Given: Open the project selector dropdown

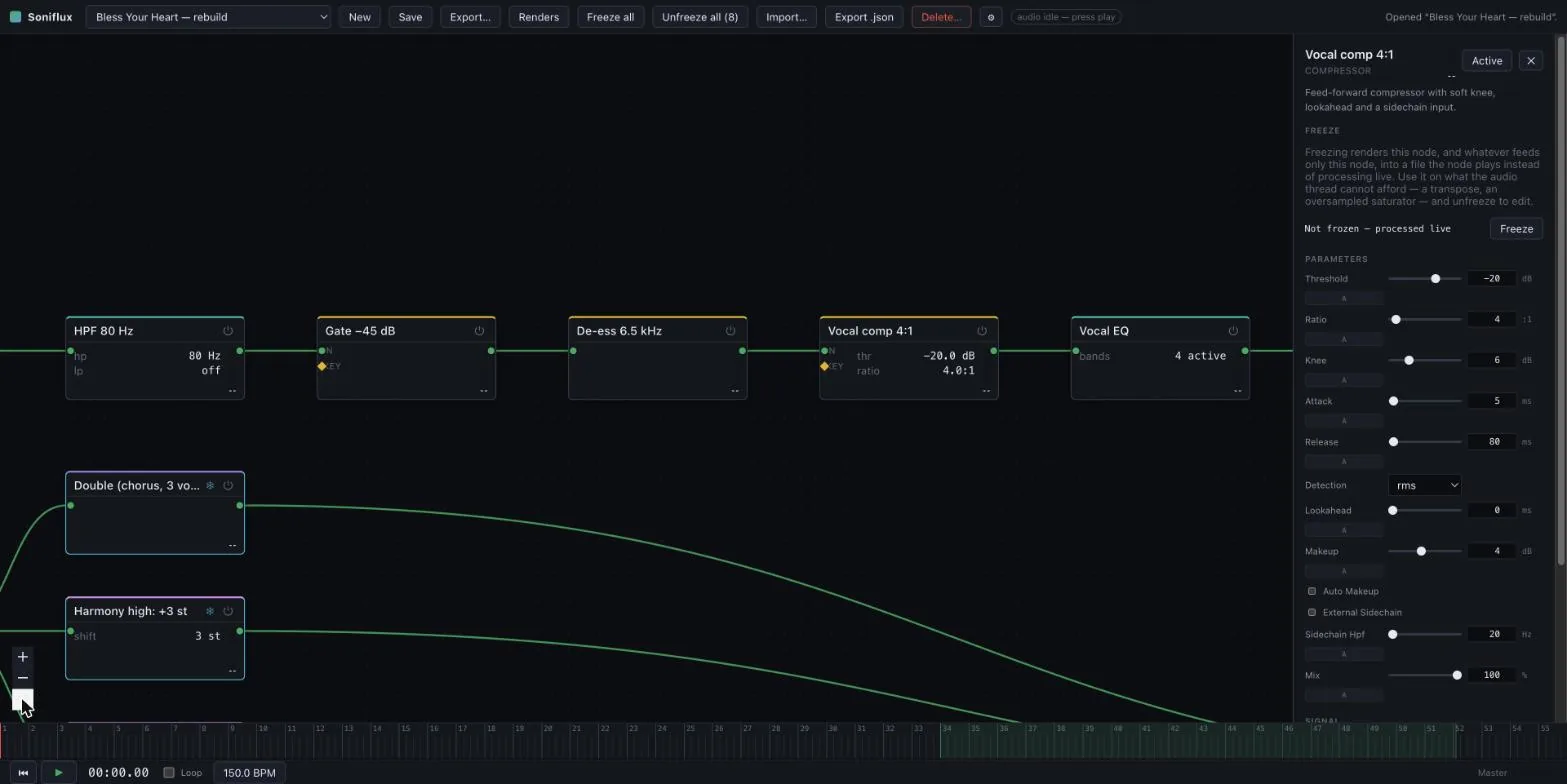Looking at the screenshot, I should point(208,17).
